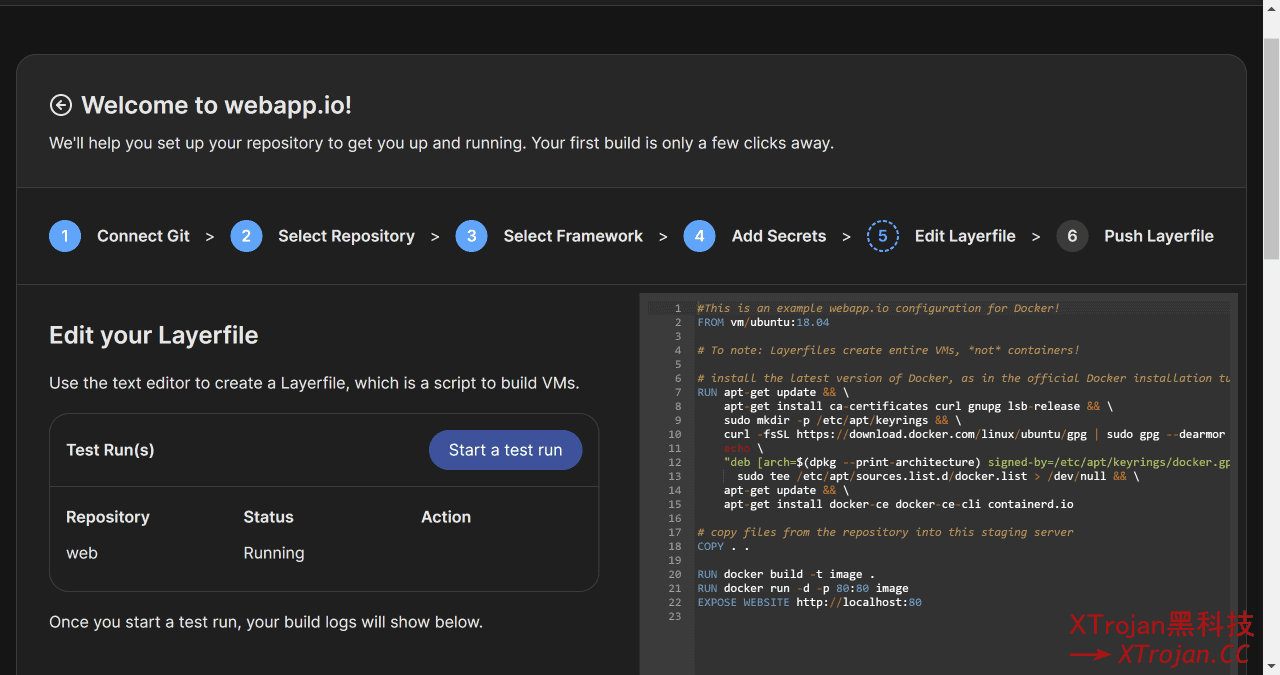Click line number 7 in editor gutter
This screenshot has height=675, width=1280.
click(x=677, y=392)
